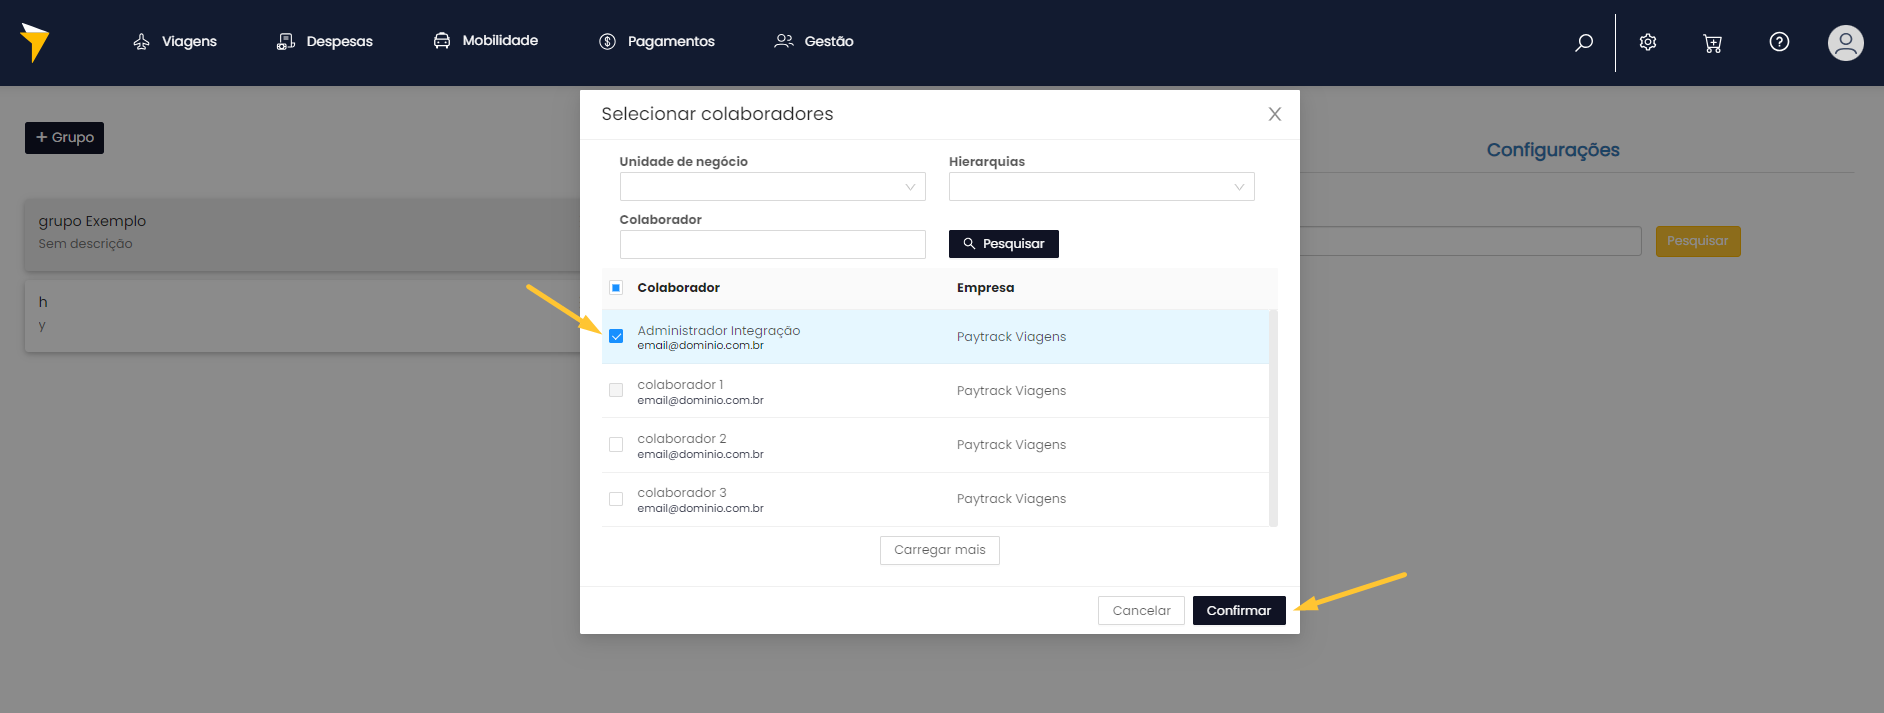Open the settings gear icon
The image size is (1884, 713).
1648,42
